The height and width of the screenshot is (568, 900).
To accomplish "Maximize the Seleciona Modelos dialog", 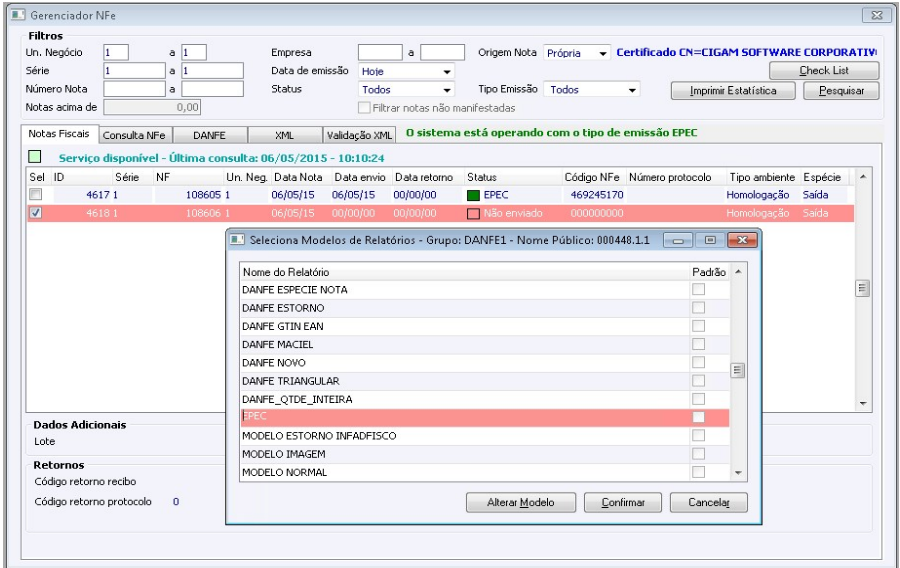I will [708, 241].
